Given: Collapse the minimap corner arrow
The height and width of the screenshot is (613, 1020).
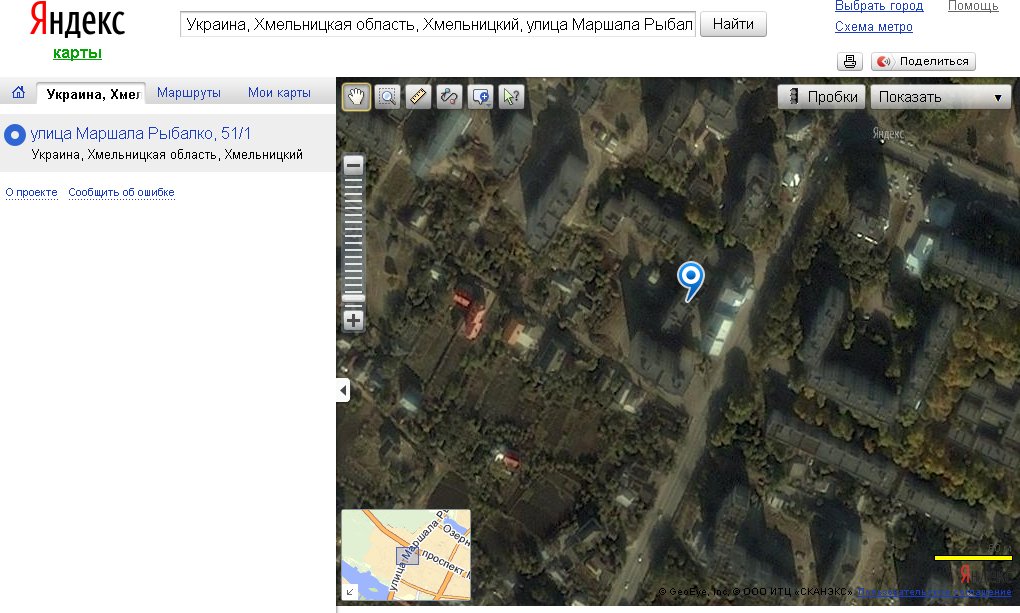Looking at the screenshot, I should pos(350,592).
